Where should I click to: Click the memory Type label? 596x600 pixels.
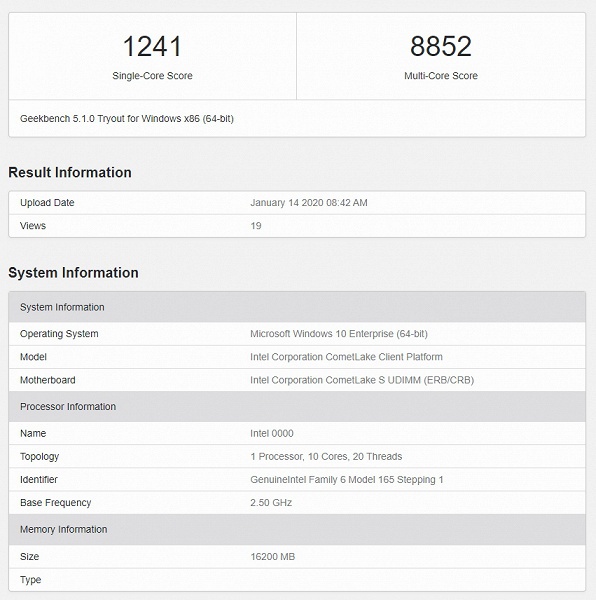tap(30, 580)
